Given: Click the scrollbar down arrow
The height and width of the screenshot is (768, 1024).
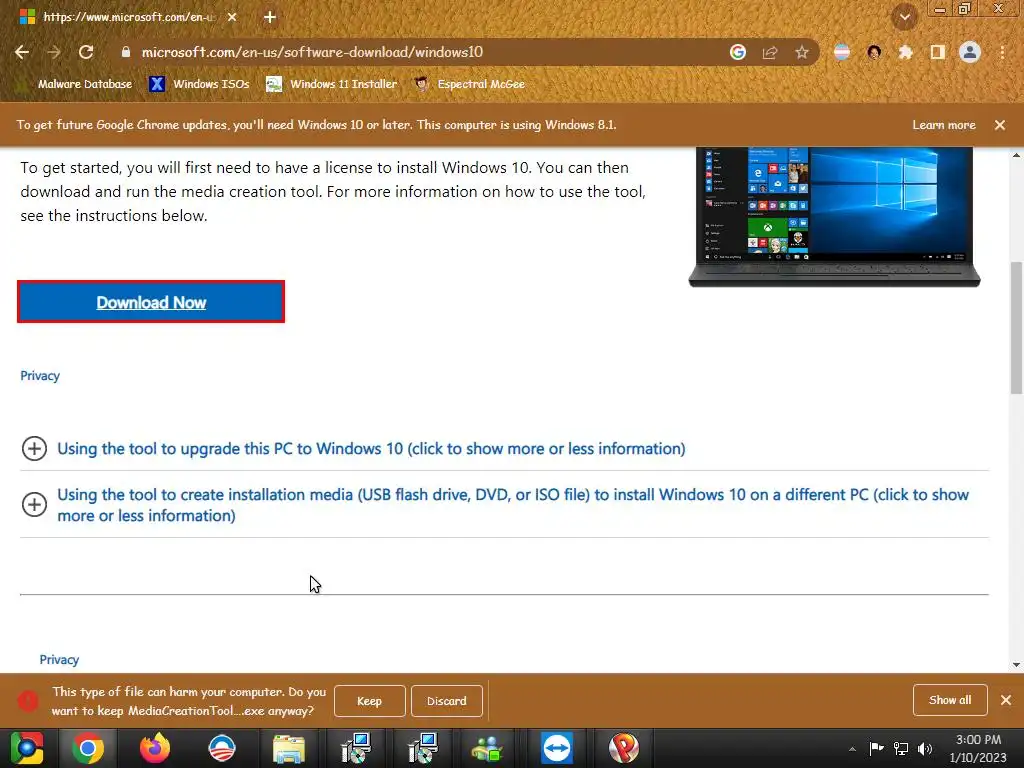Looking at the screenshot, I should (x=1016, y=665).
